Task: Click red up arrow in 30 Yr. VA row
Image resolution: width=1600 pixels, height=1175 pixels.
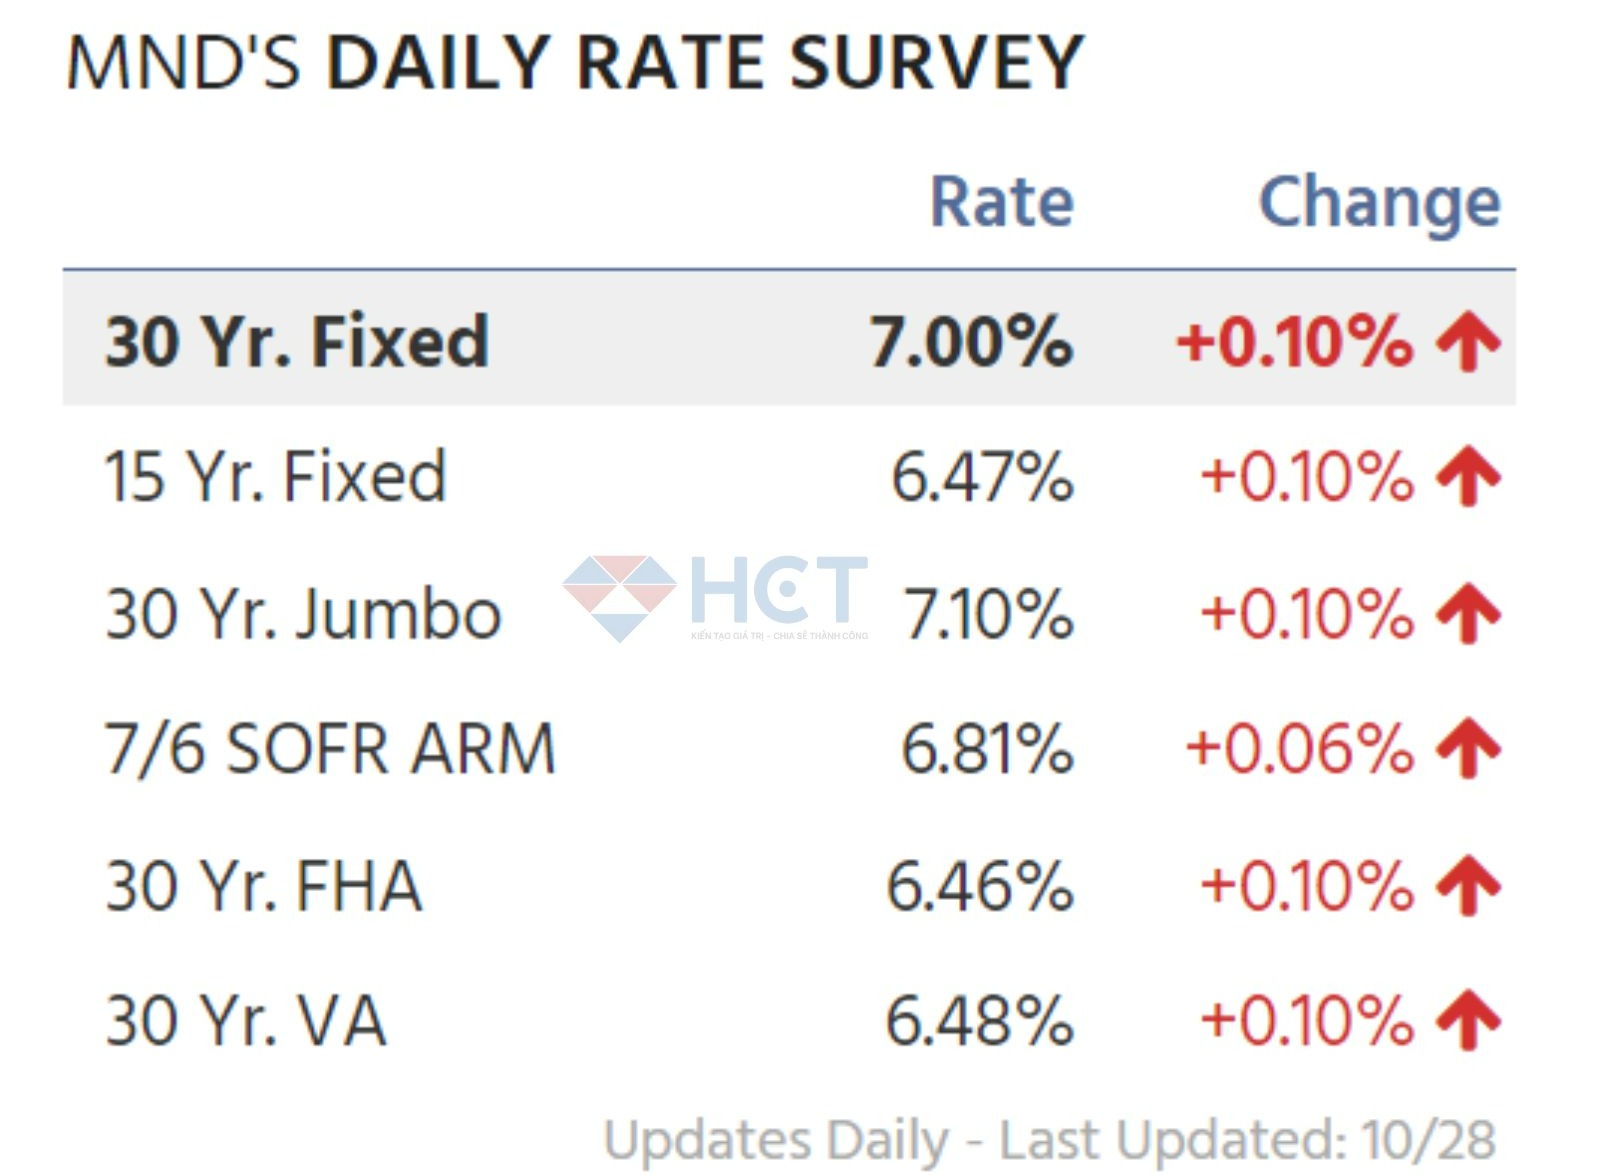Action: tap(1468, 1021)
